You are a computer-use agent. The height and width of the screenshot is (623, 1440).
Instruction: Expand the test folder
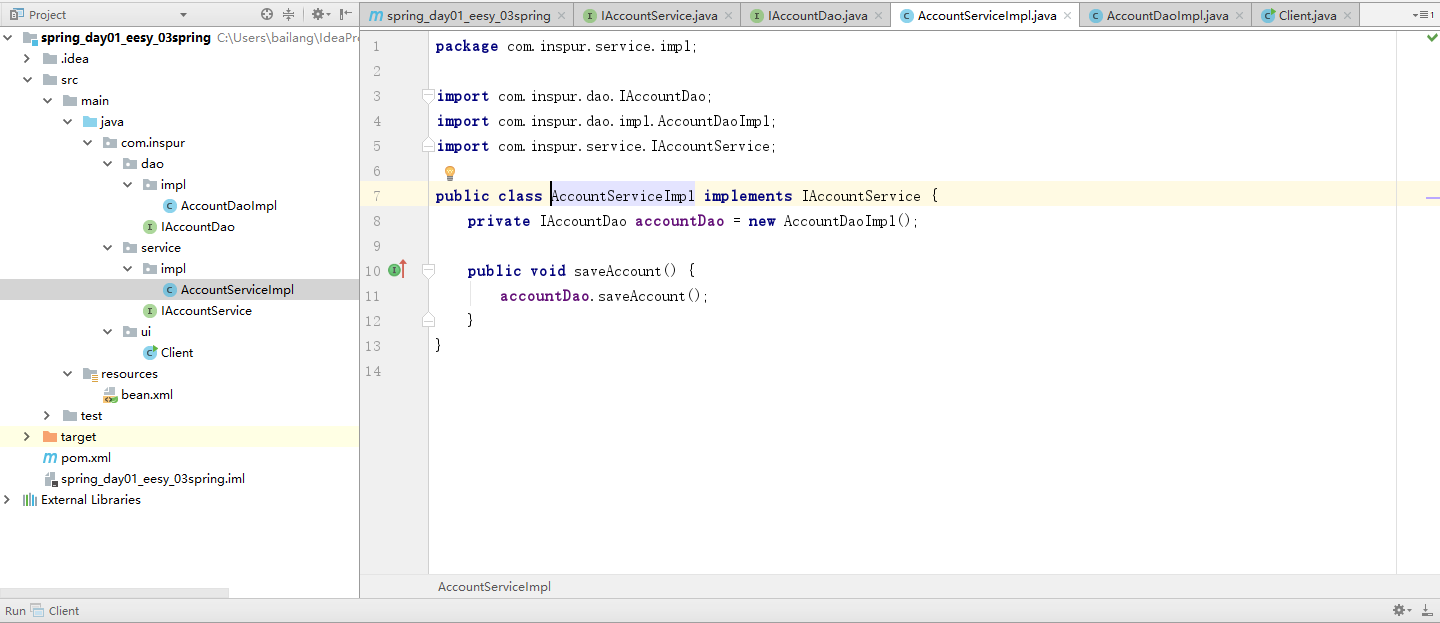[x=47, y=416]
